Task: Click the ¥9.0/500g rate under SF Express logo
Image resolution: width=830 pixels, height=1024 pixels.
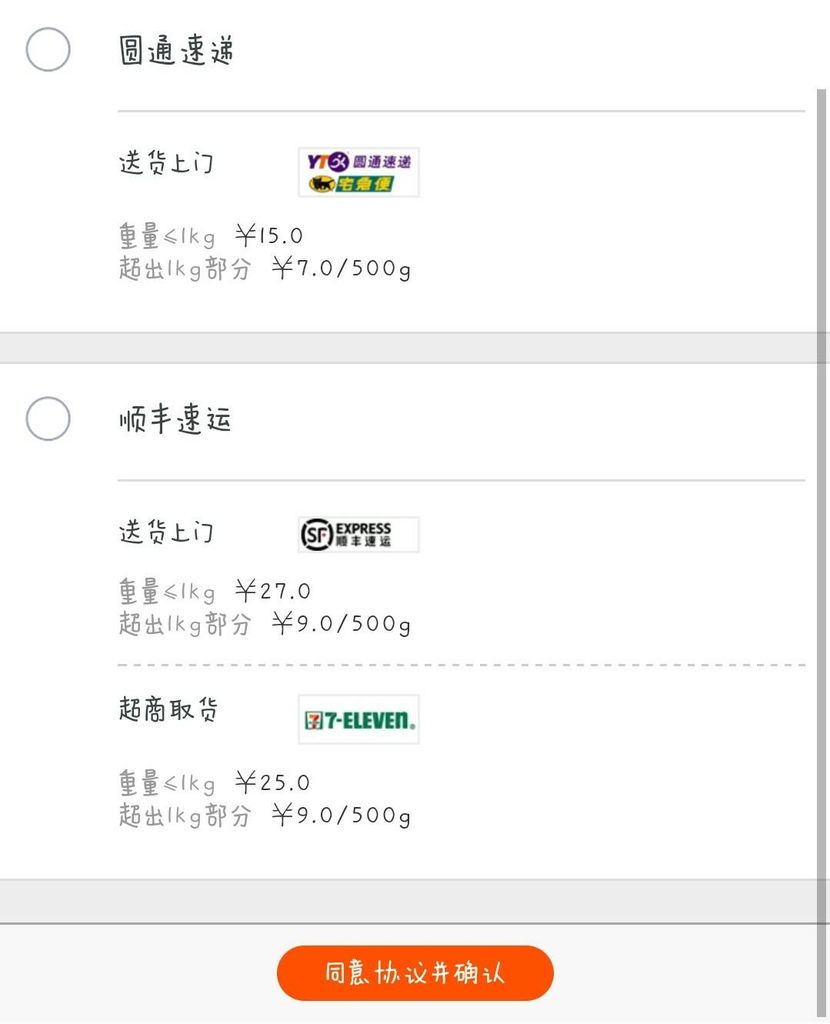Action: (x=264, y=625)
